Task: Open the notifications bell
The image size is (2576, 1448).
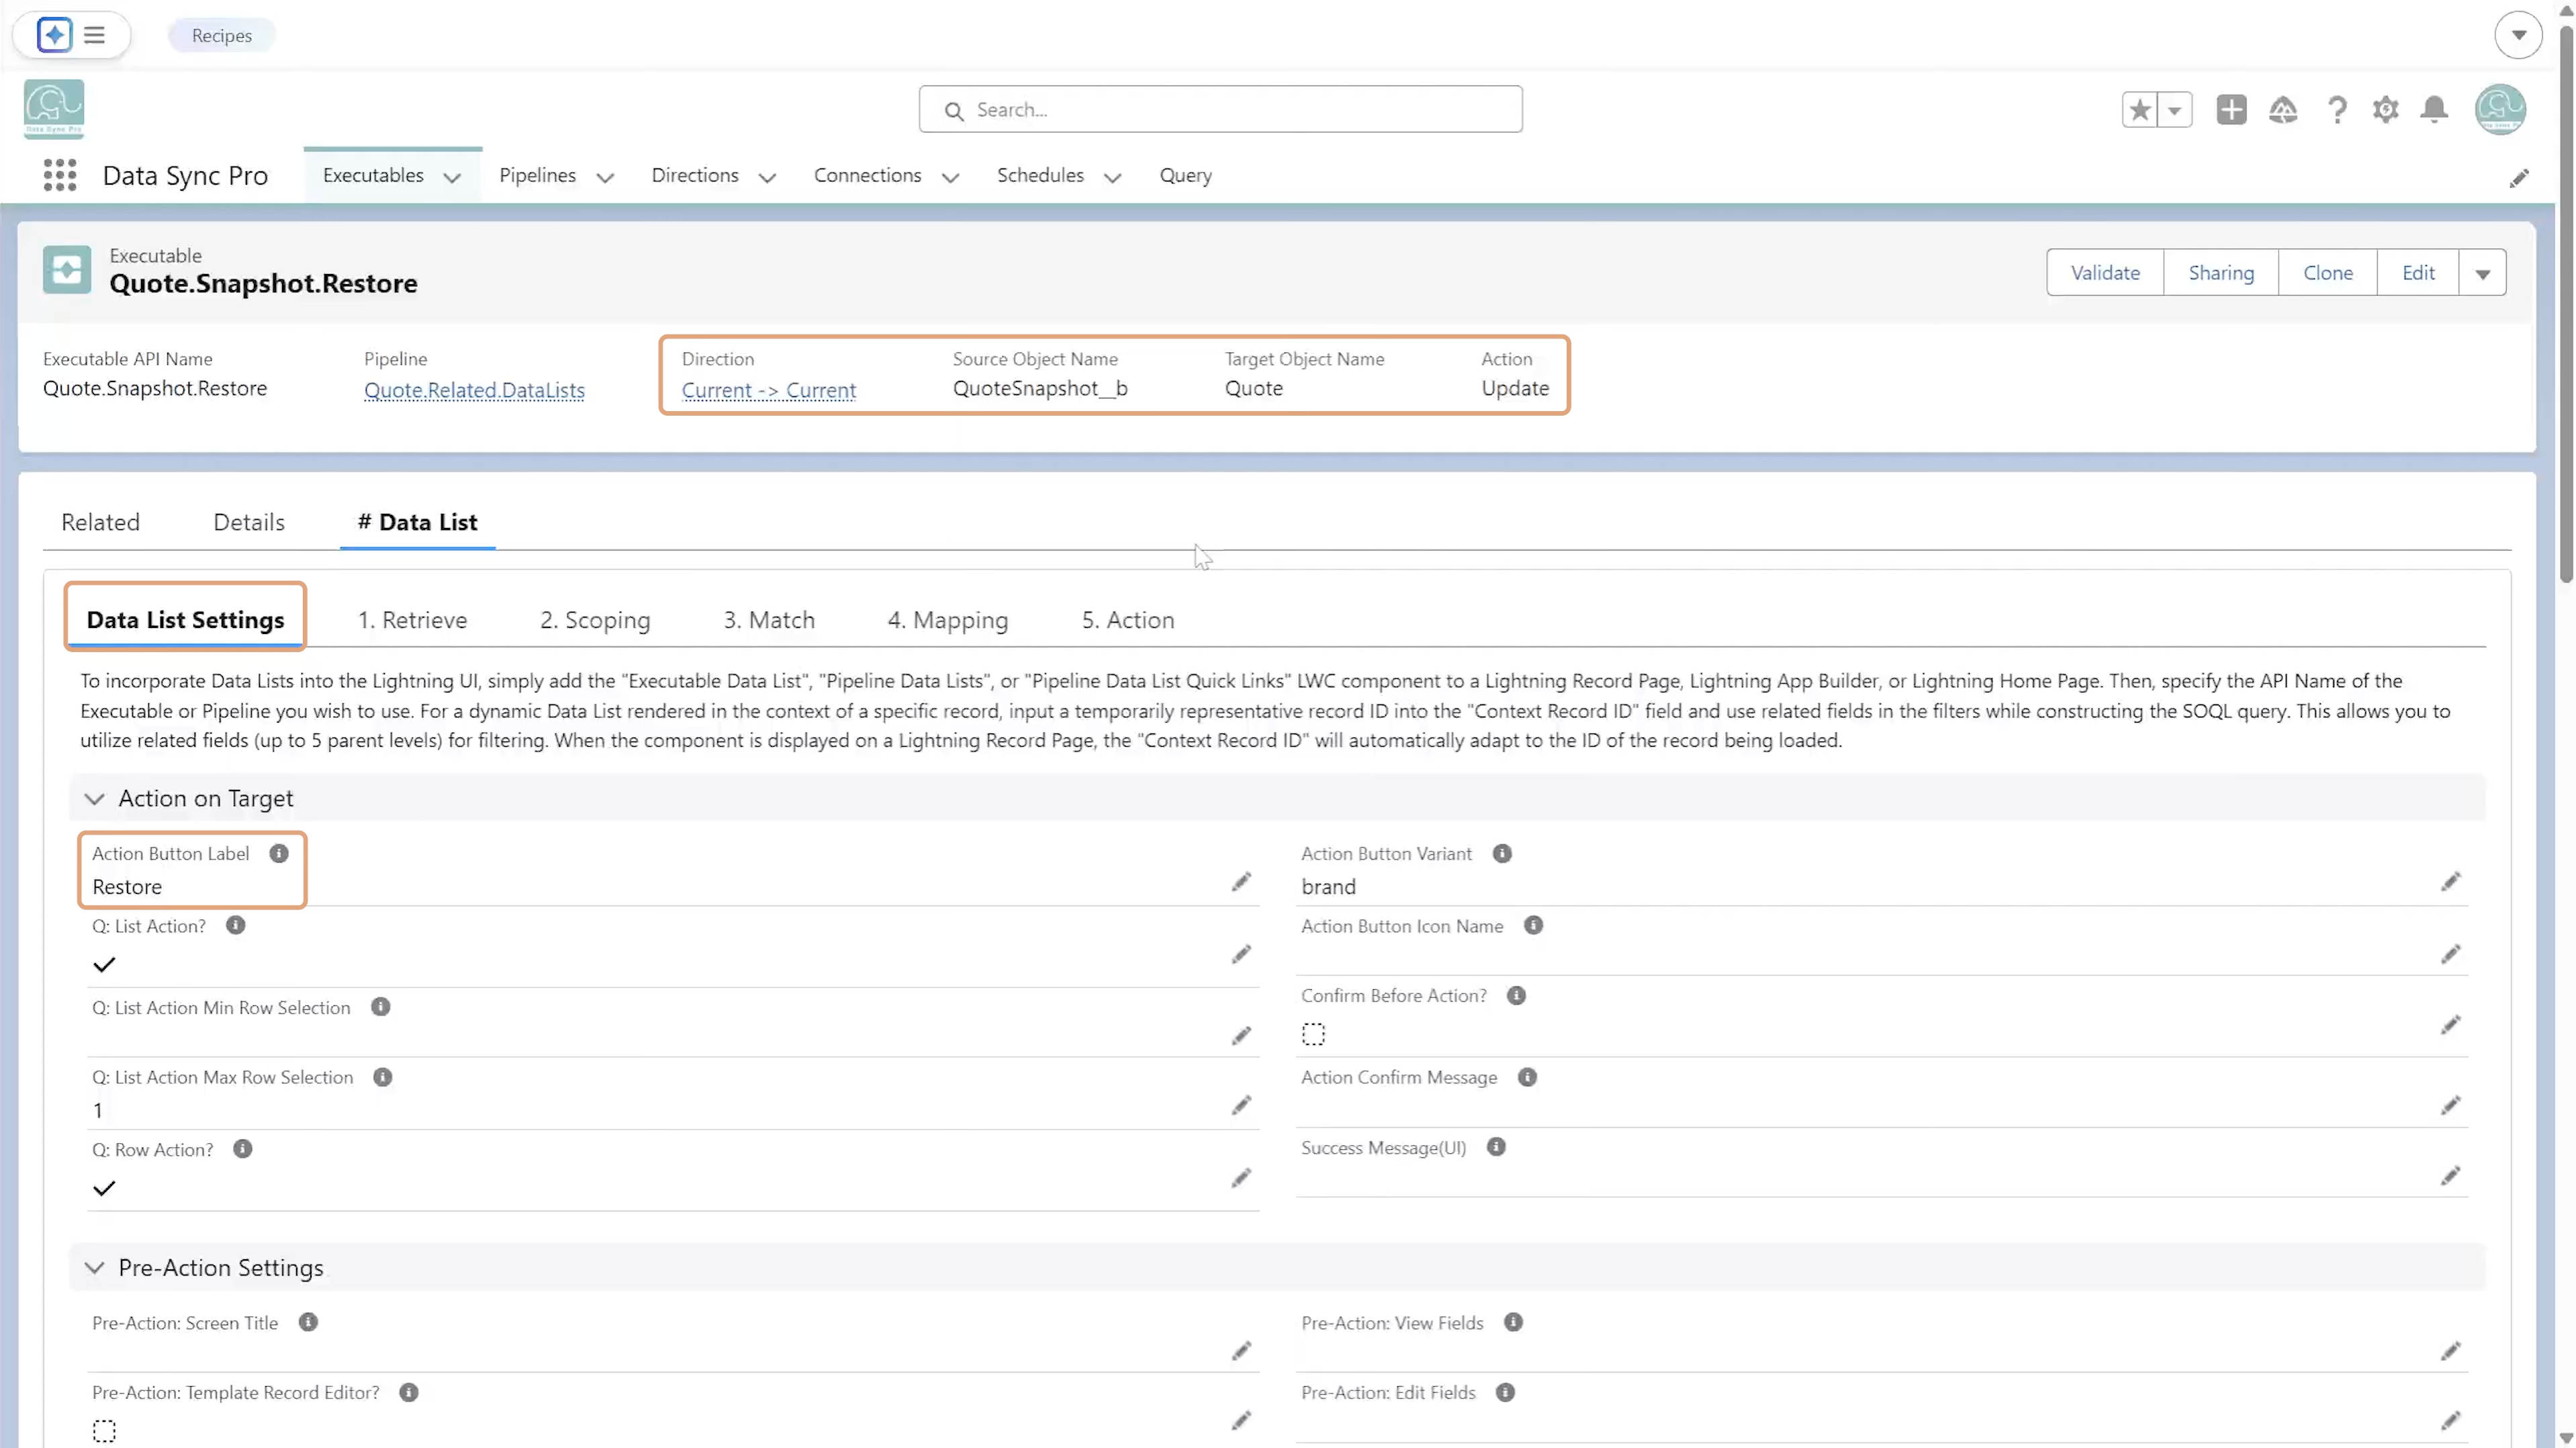Action: pyautogui.click(x=2434, y=110)
